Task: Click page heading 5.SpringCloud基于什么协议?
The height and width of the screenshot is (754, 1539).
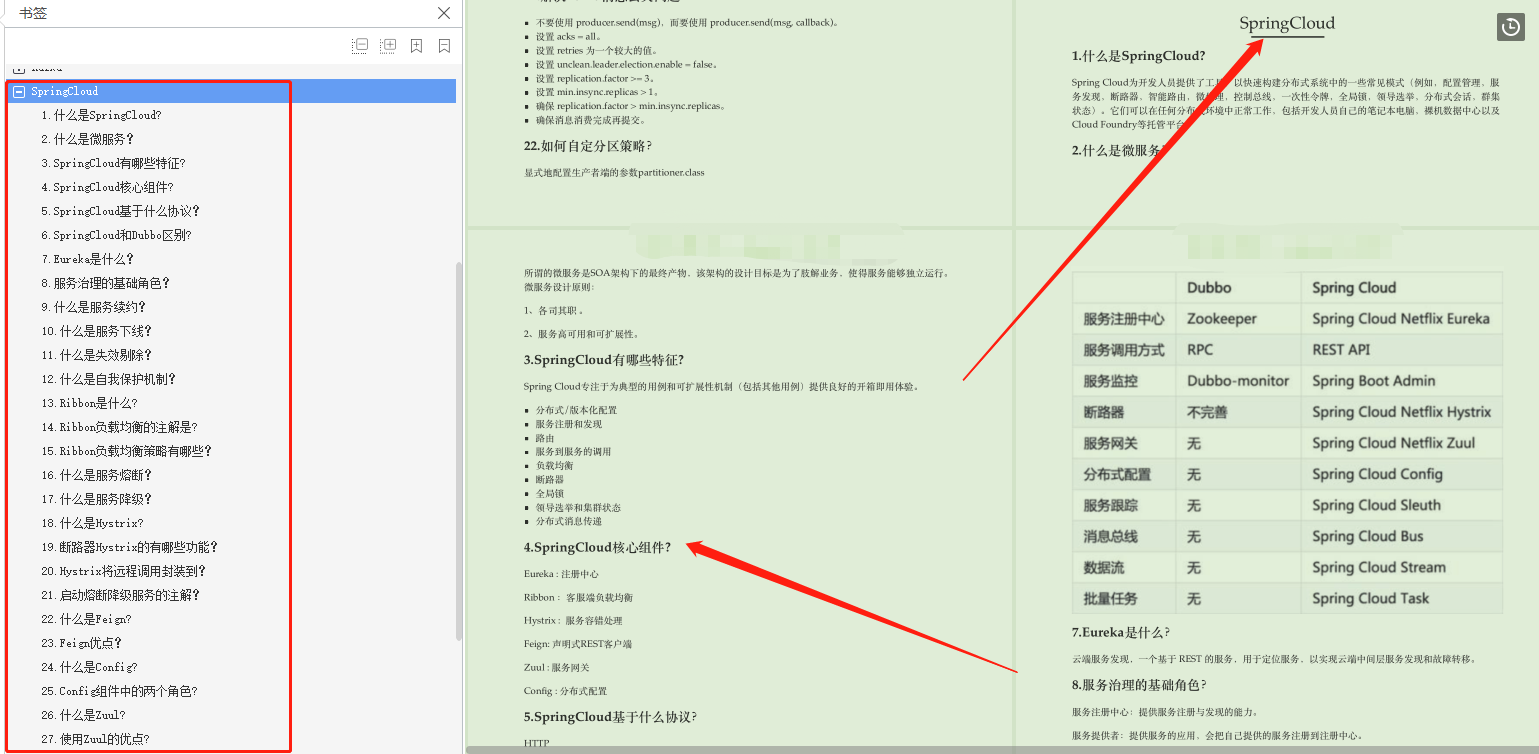Action: click(x=610, y=717)
